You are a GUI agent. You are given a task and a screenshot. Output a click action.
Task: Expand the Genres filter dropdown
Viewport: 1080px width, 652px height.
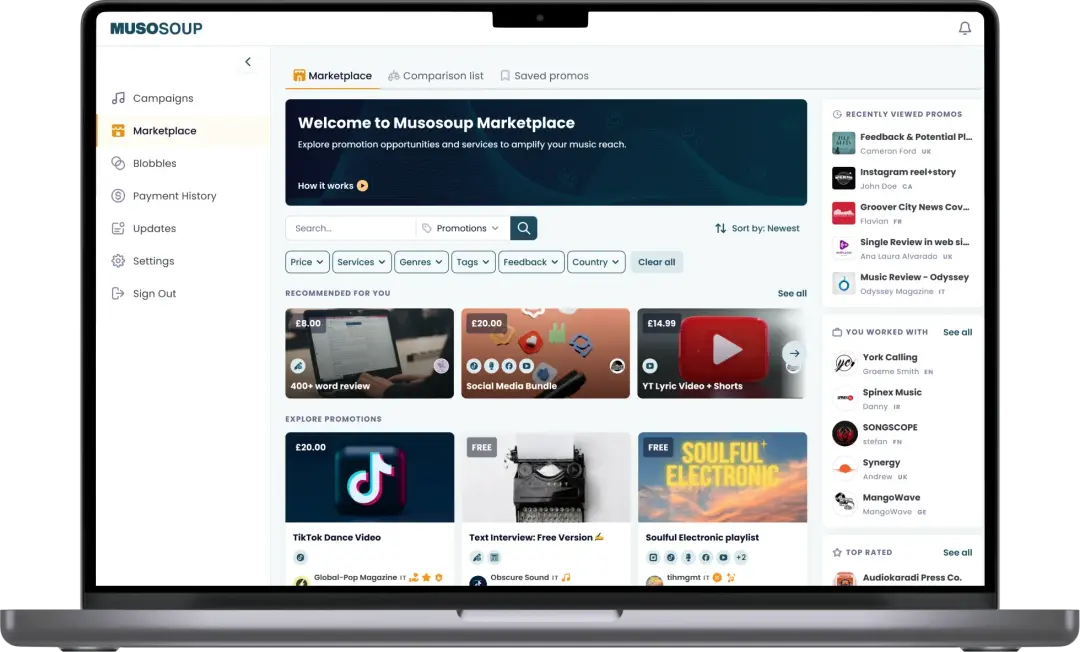point(421,262)
